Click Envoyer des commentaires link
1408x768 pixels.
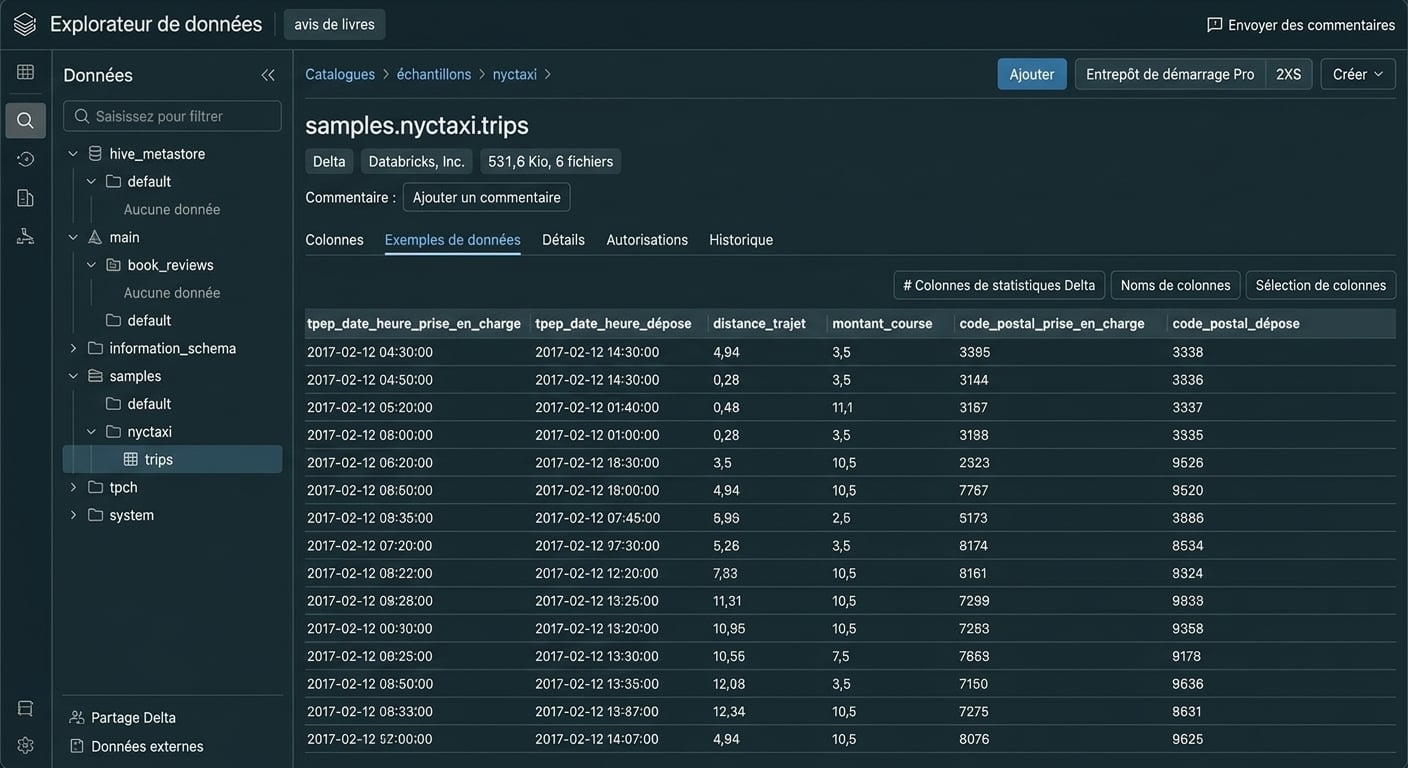pos(1301,25)
